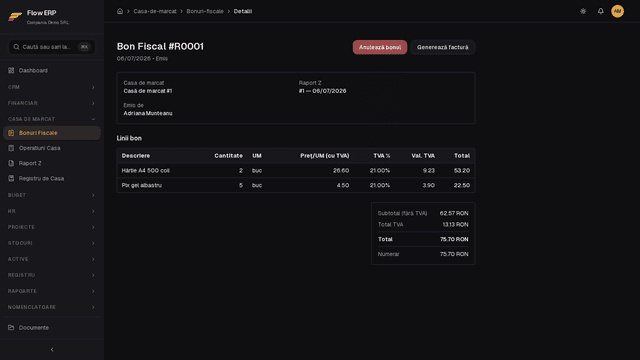Viewport: 640px width, 360px height.
Task: Expand the Financiar section
Action: point(52,103)
